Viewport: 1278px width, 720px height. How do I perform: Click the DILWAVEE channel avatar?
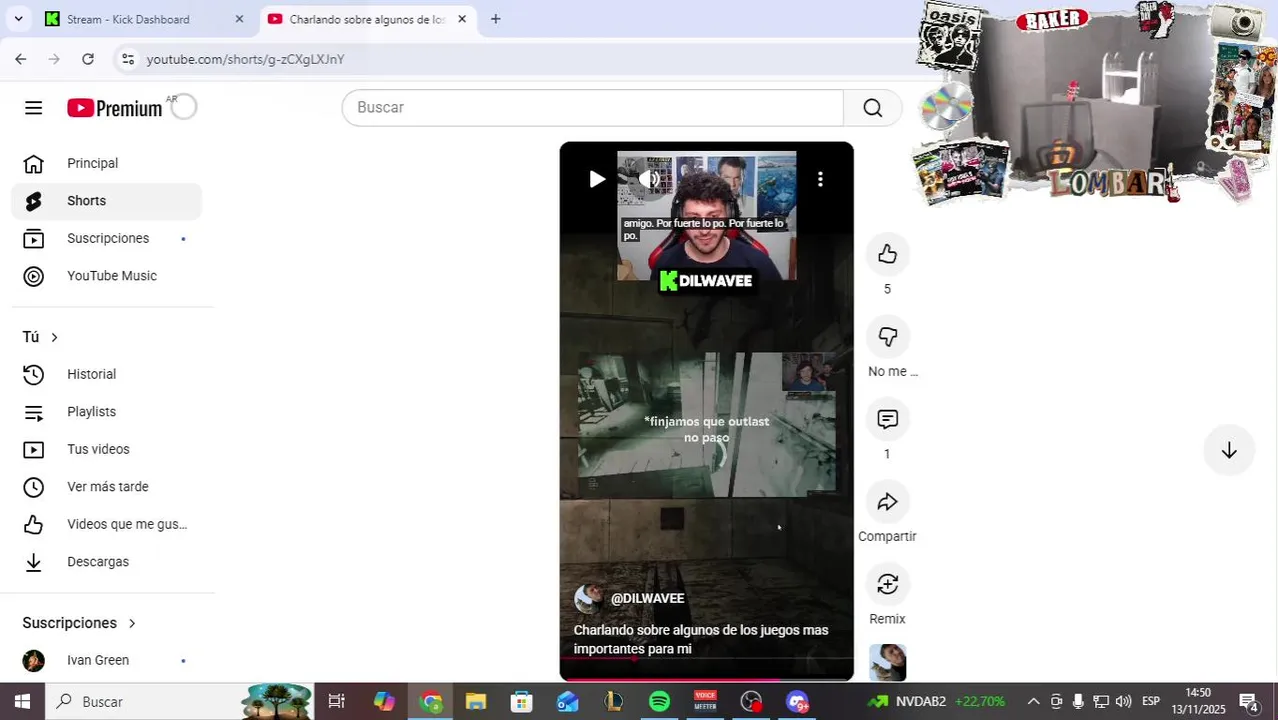pyautogui.click(x=588, y=599)
